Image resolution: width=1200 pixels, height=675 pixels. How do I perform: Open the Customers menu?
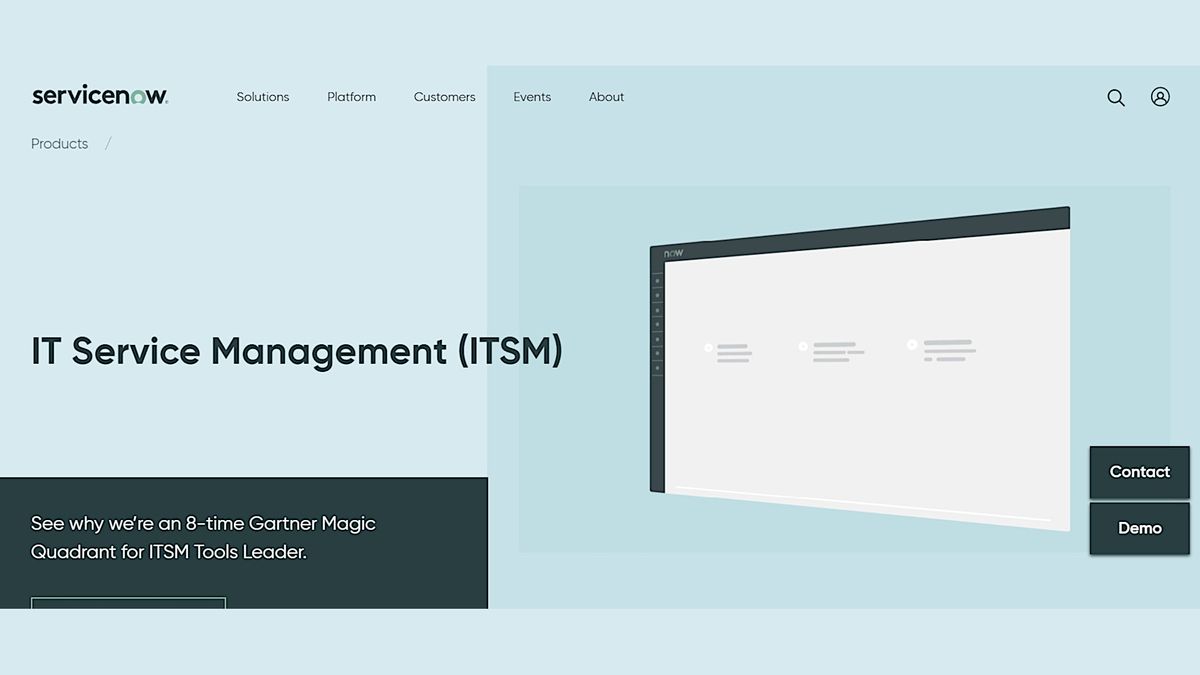(x=445, y=97)
